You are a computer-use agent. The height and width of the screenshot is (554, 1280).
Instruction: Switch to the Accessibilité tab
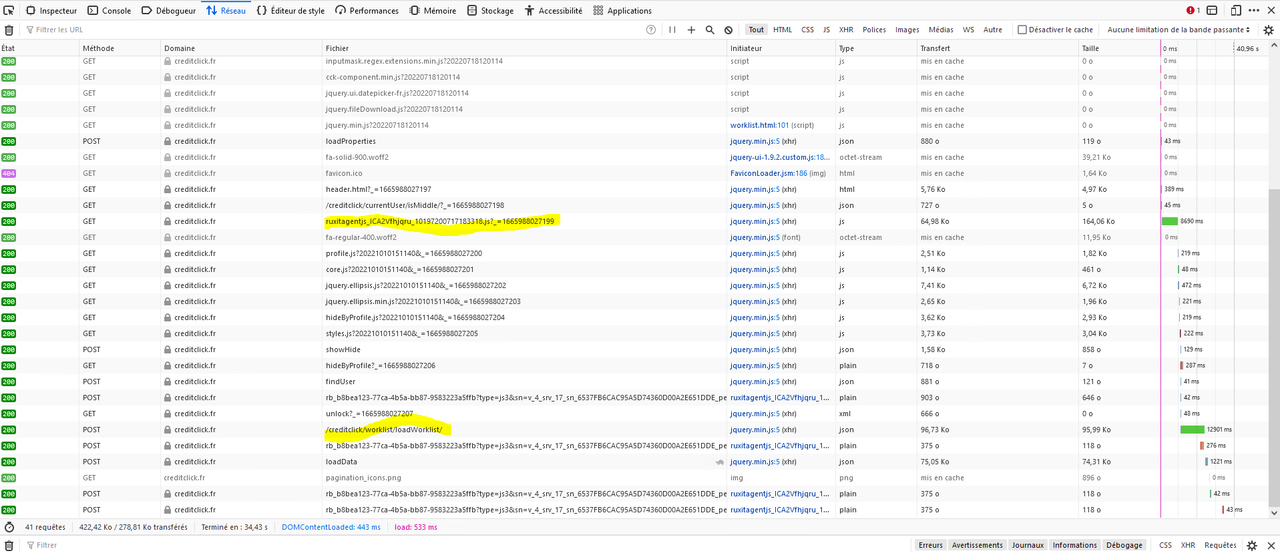[x=553, y=10]
